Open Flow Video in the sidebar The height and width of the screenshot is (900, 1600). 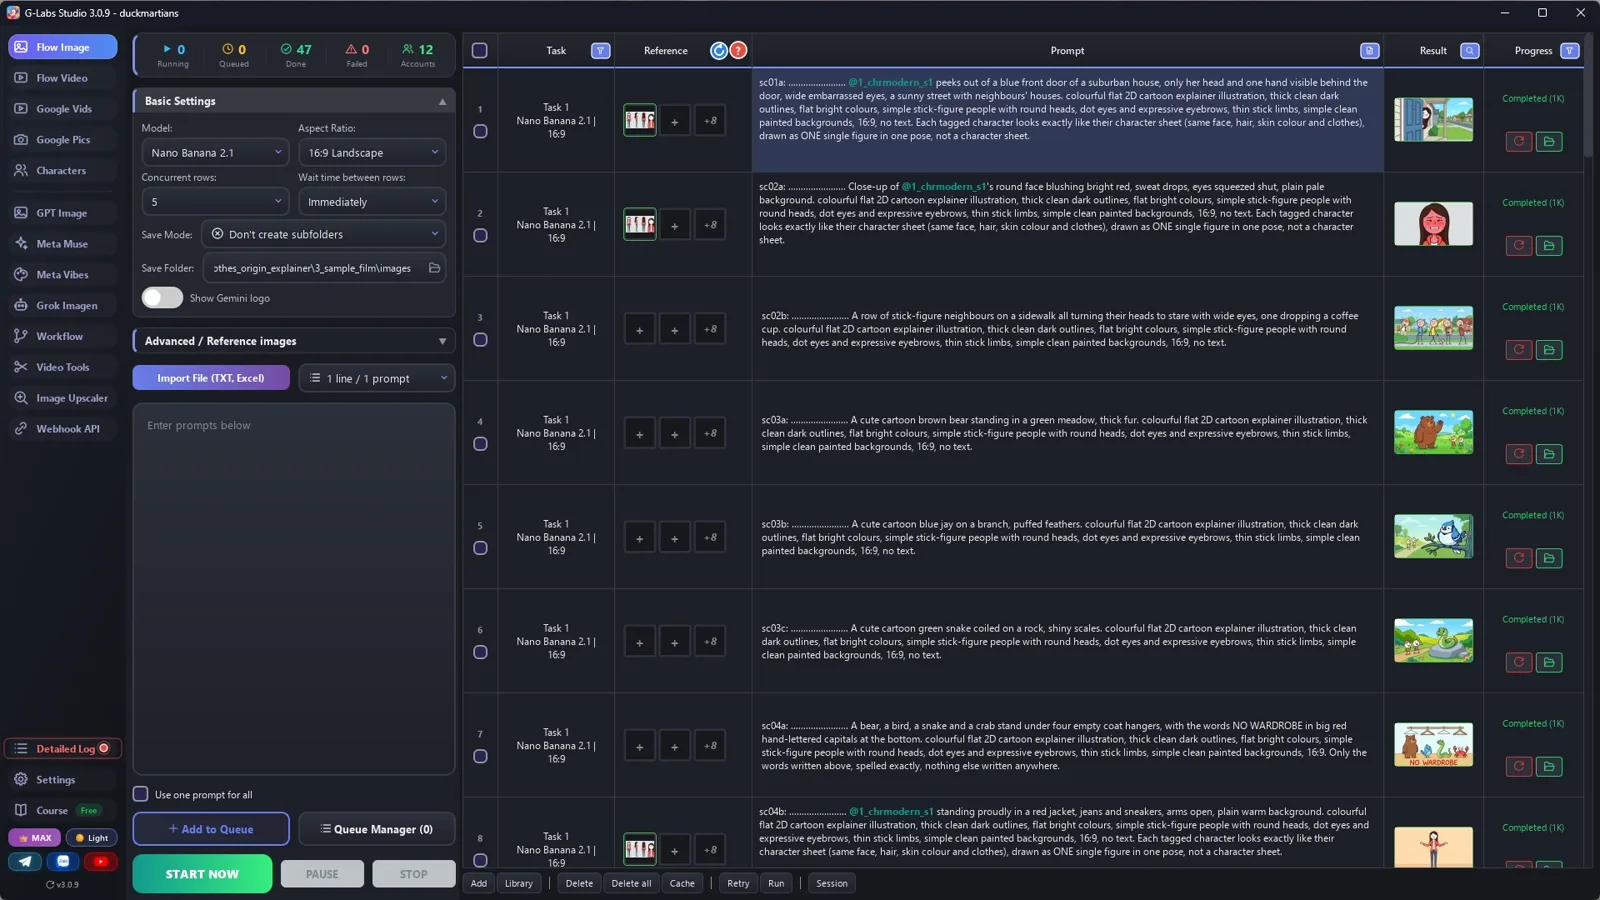[62, 78]
